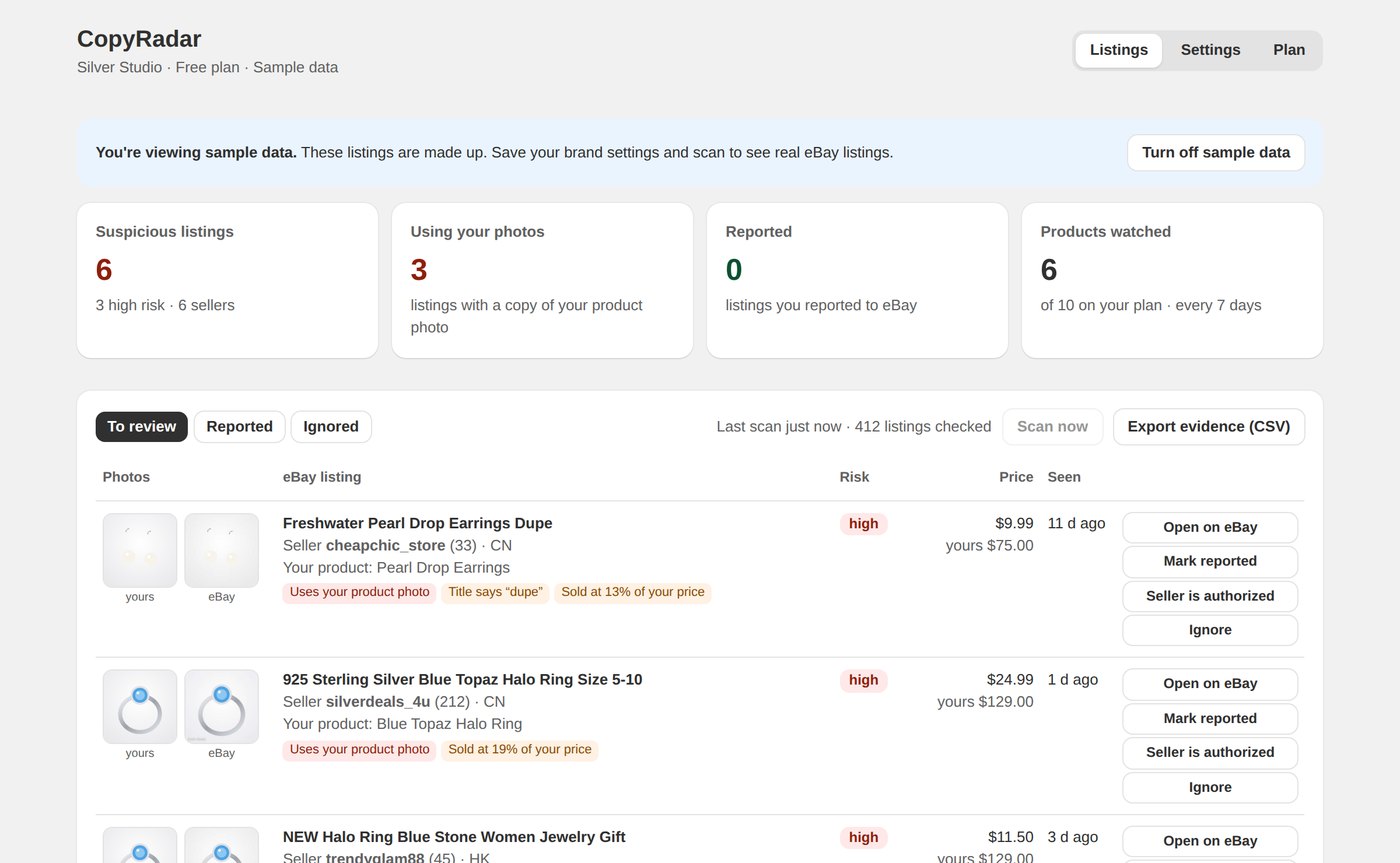This screenshot has width=1400, height=863.
Task: Click the 925 Sterling Silver Blue Topaz title
Action: click(x=462, y=680)
